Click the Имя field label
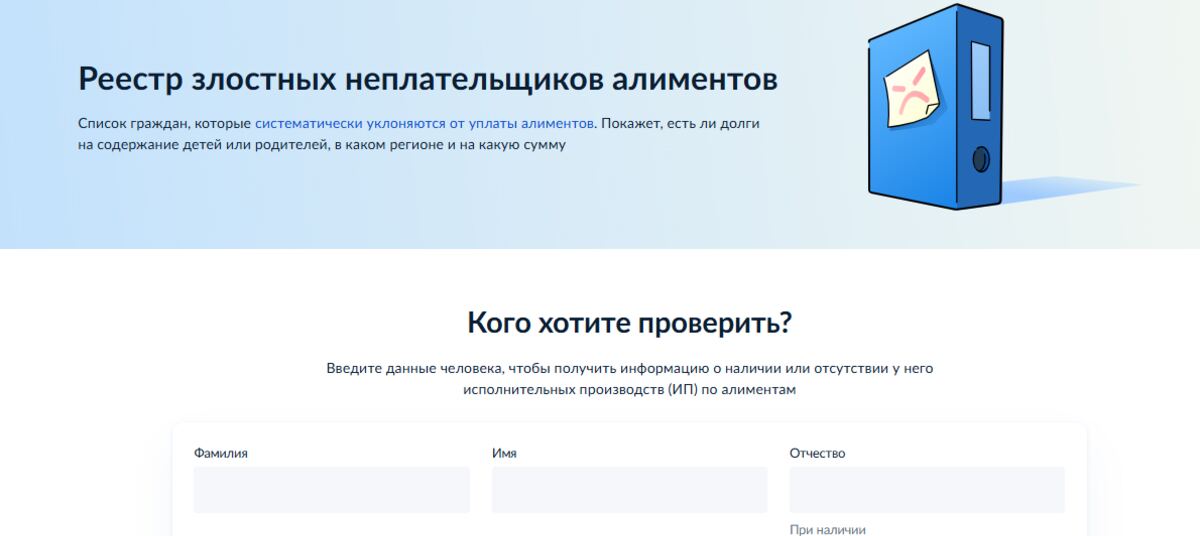This screenshot has height=536, width=1200. click(504, 453)
